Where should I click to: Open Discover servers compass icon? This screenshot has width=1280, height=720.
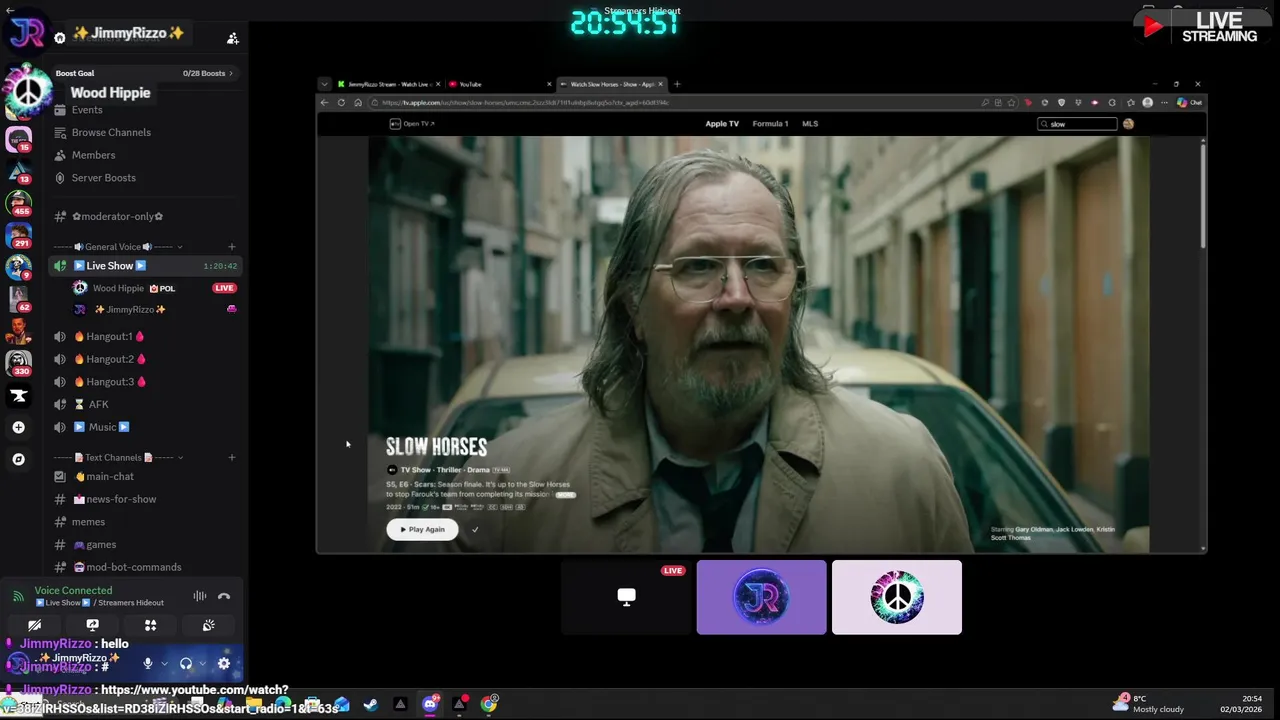pyautogui.click(x=18, y=459)
